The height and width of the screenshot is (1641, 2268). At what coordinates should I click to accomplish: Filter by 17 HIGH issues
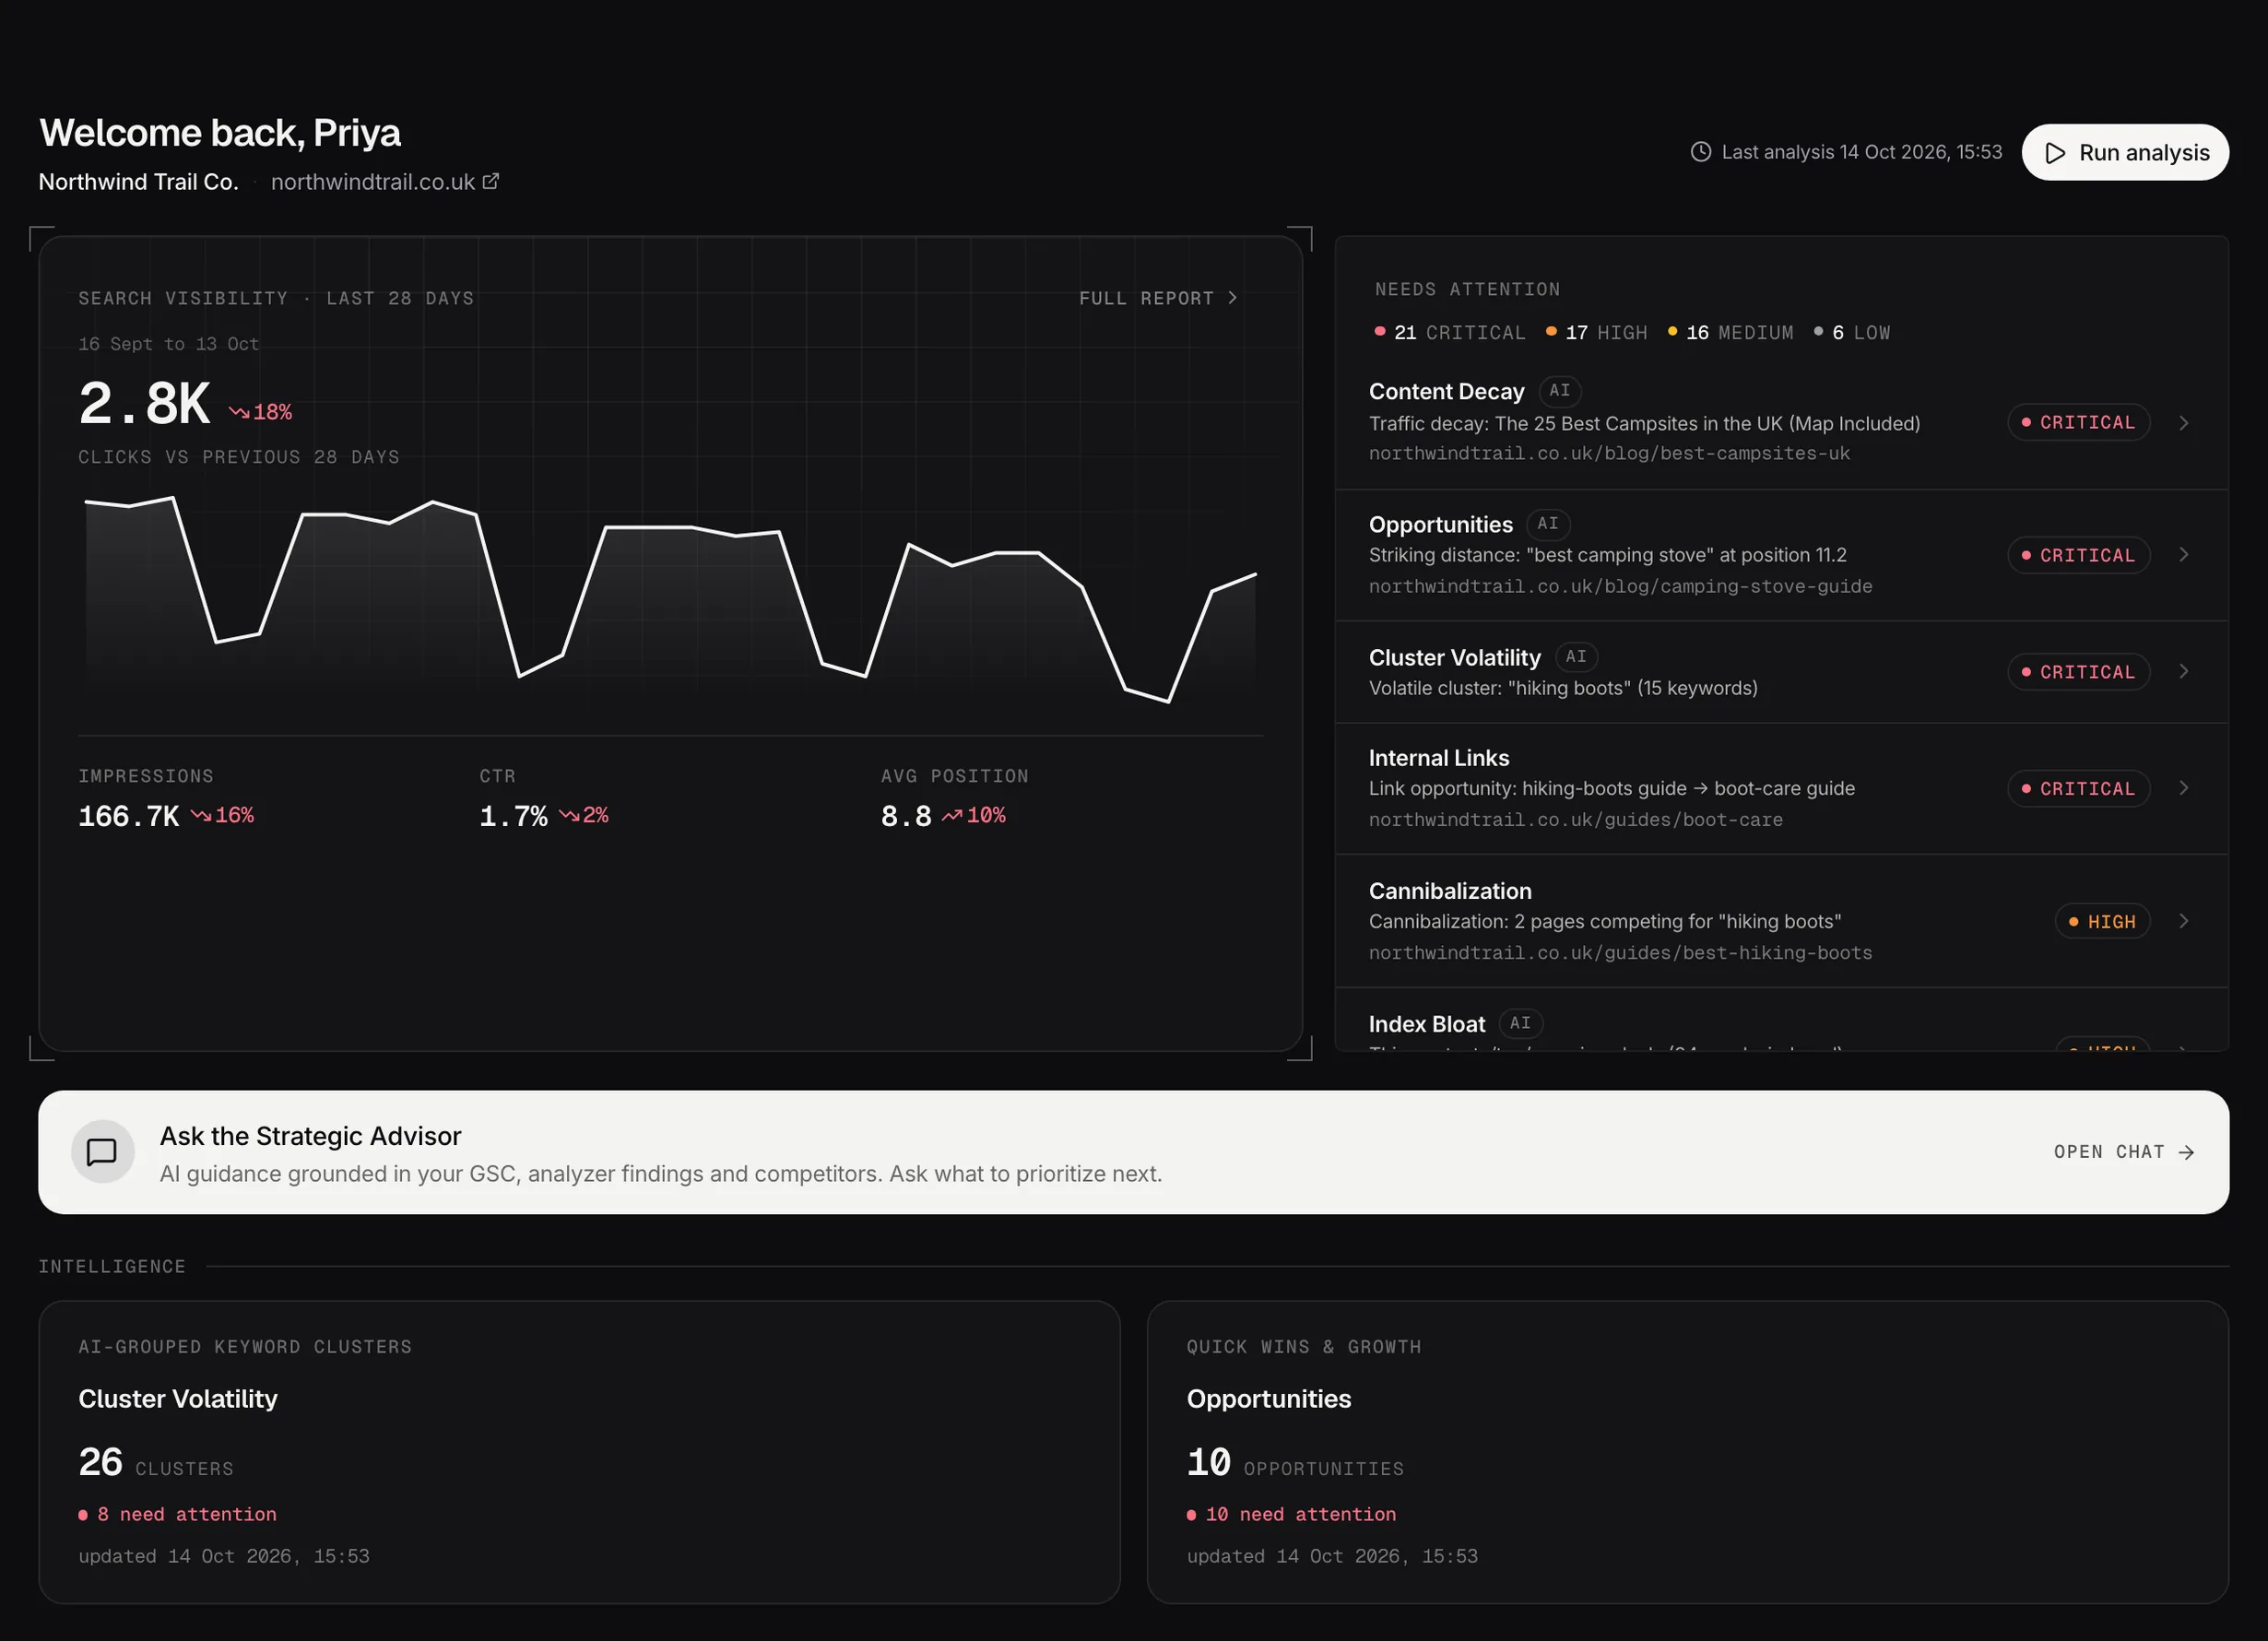click(1596, 333)
